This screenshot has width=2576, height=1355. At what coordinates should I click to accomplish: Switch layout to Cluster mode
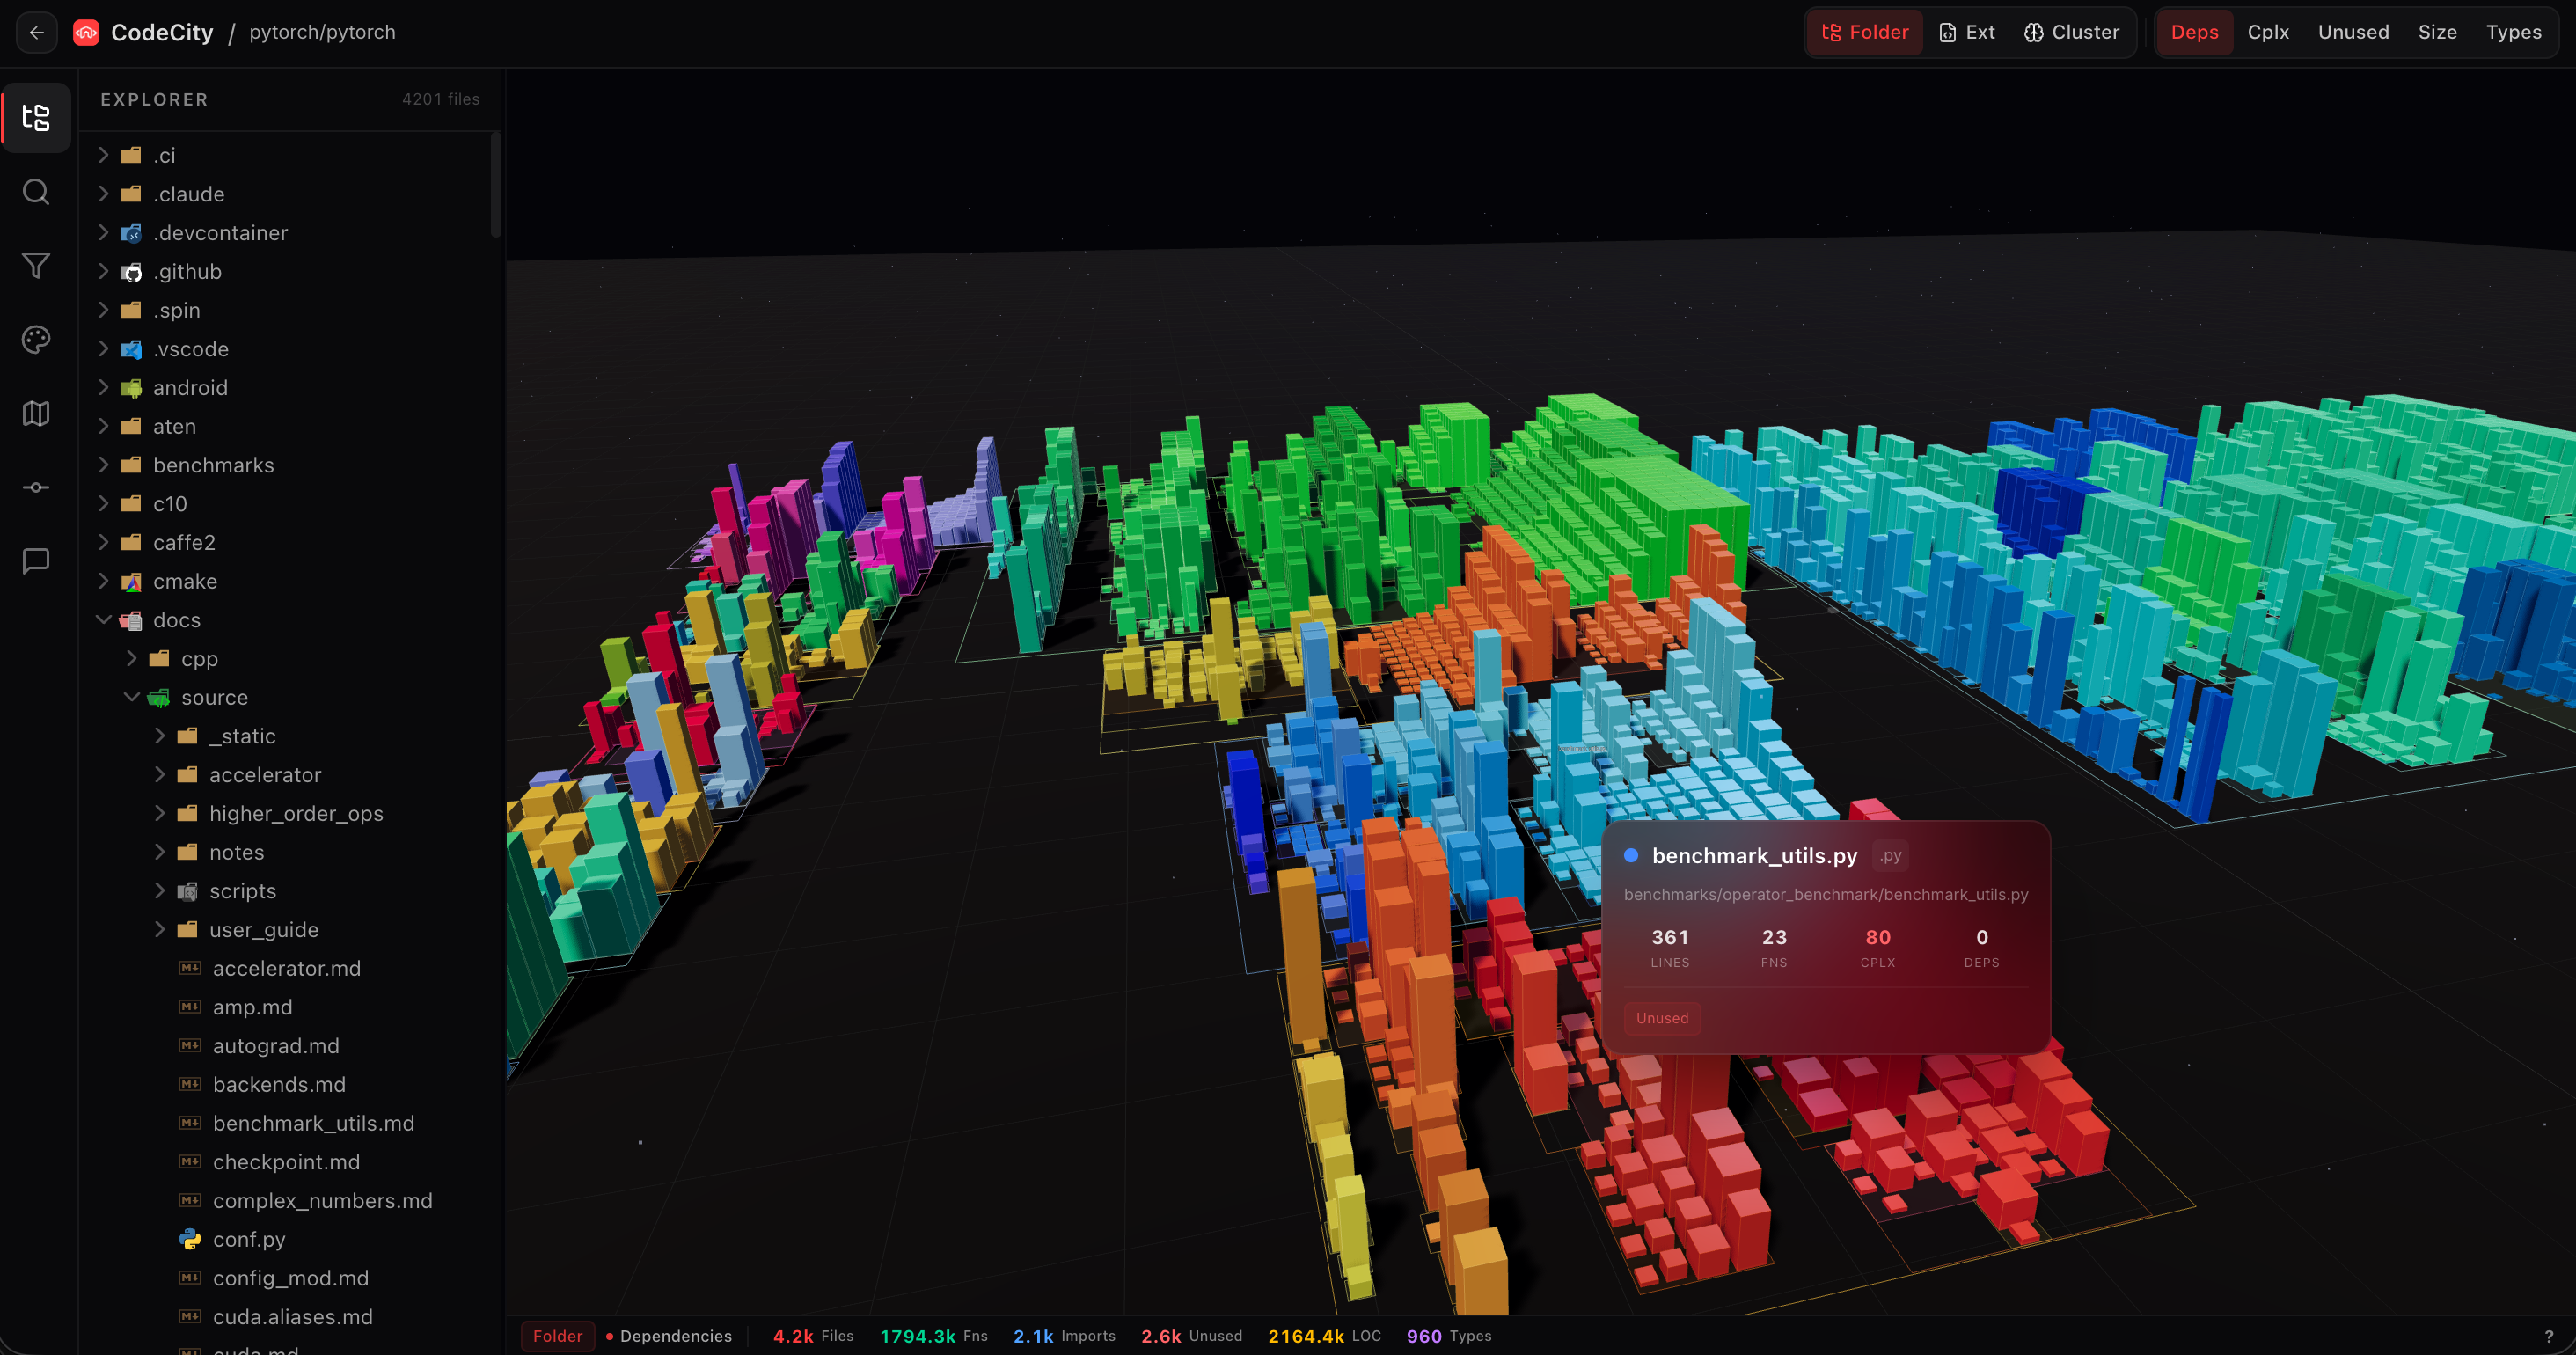tap(2071, 32)
